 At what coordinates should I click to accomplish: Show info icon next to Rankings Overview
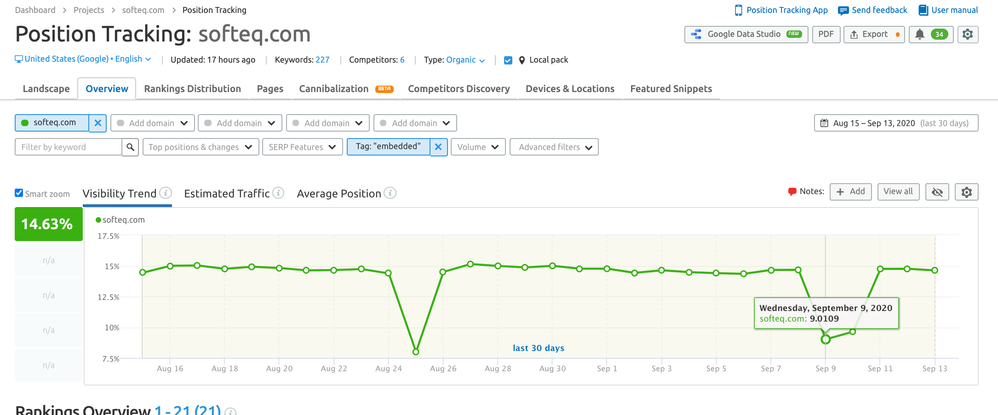pos(230,411)
